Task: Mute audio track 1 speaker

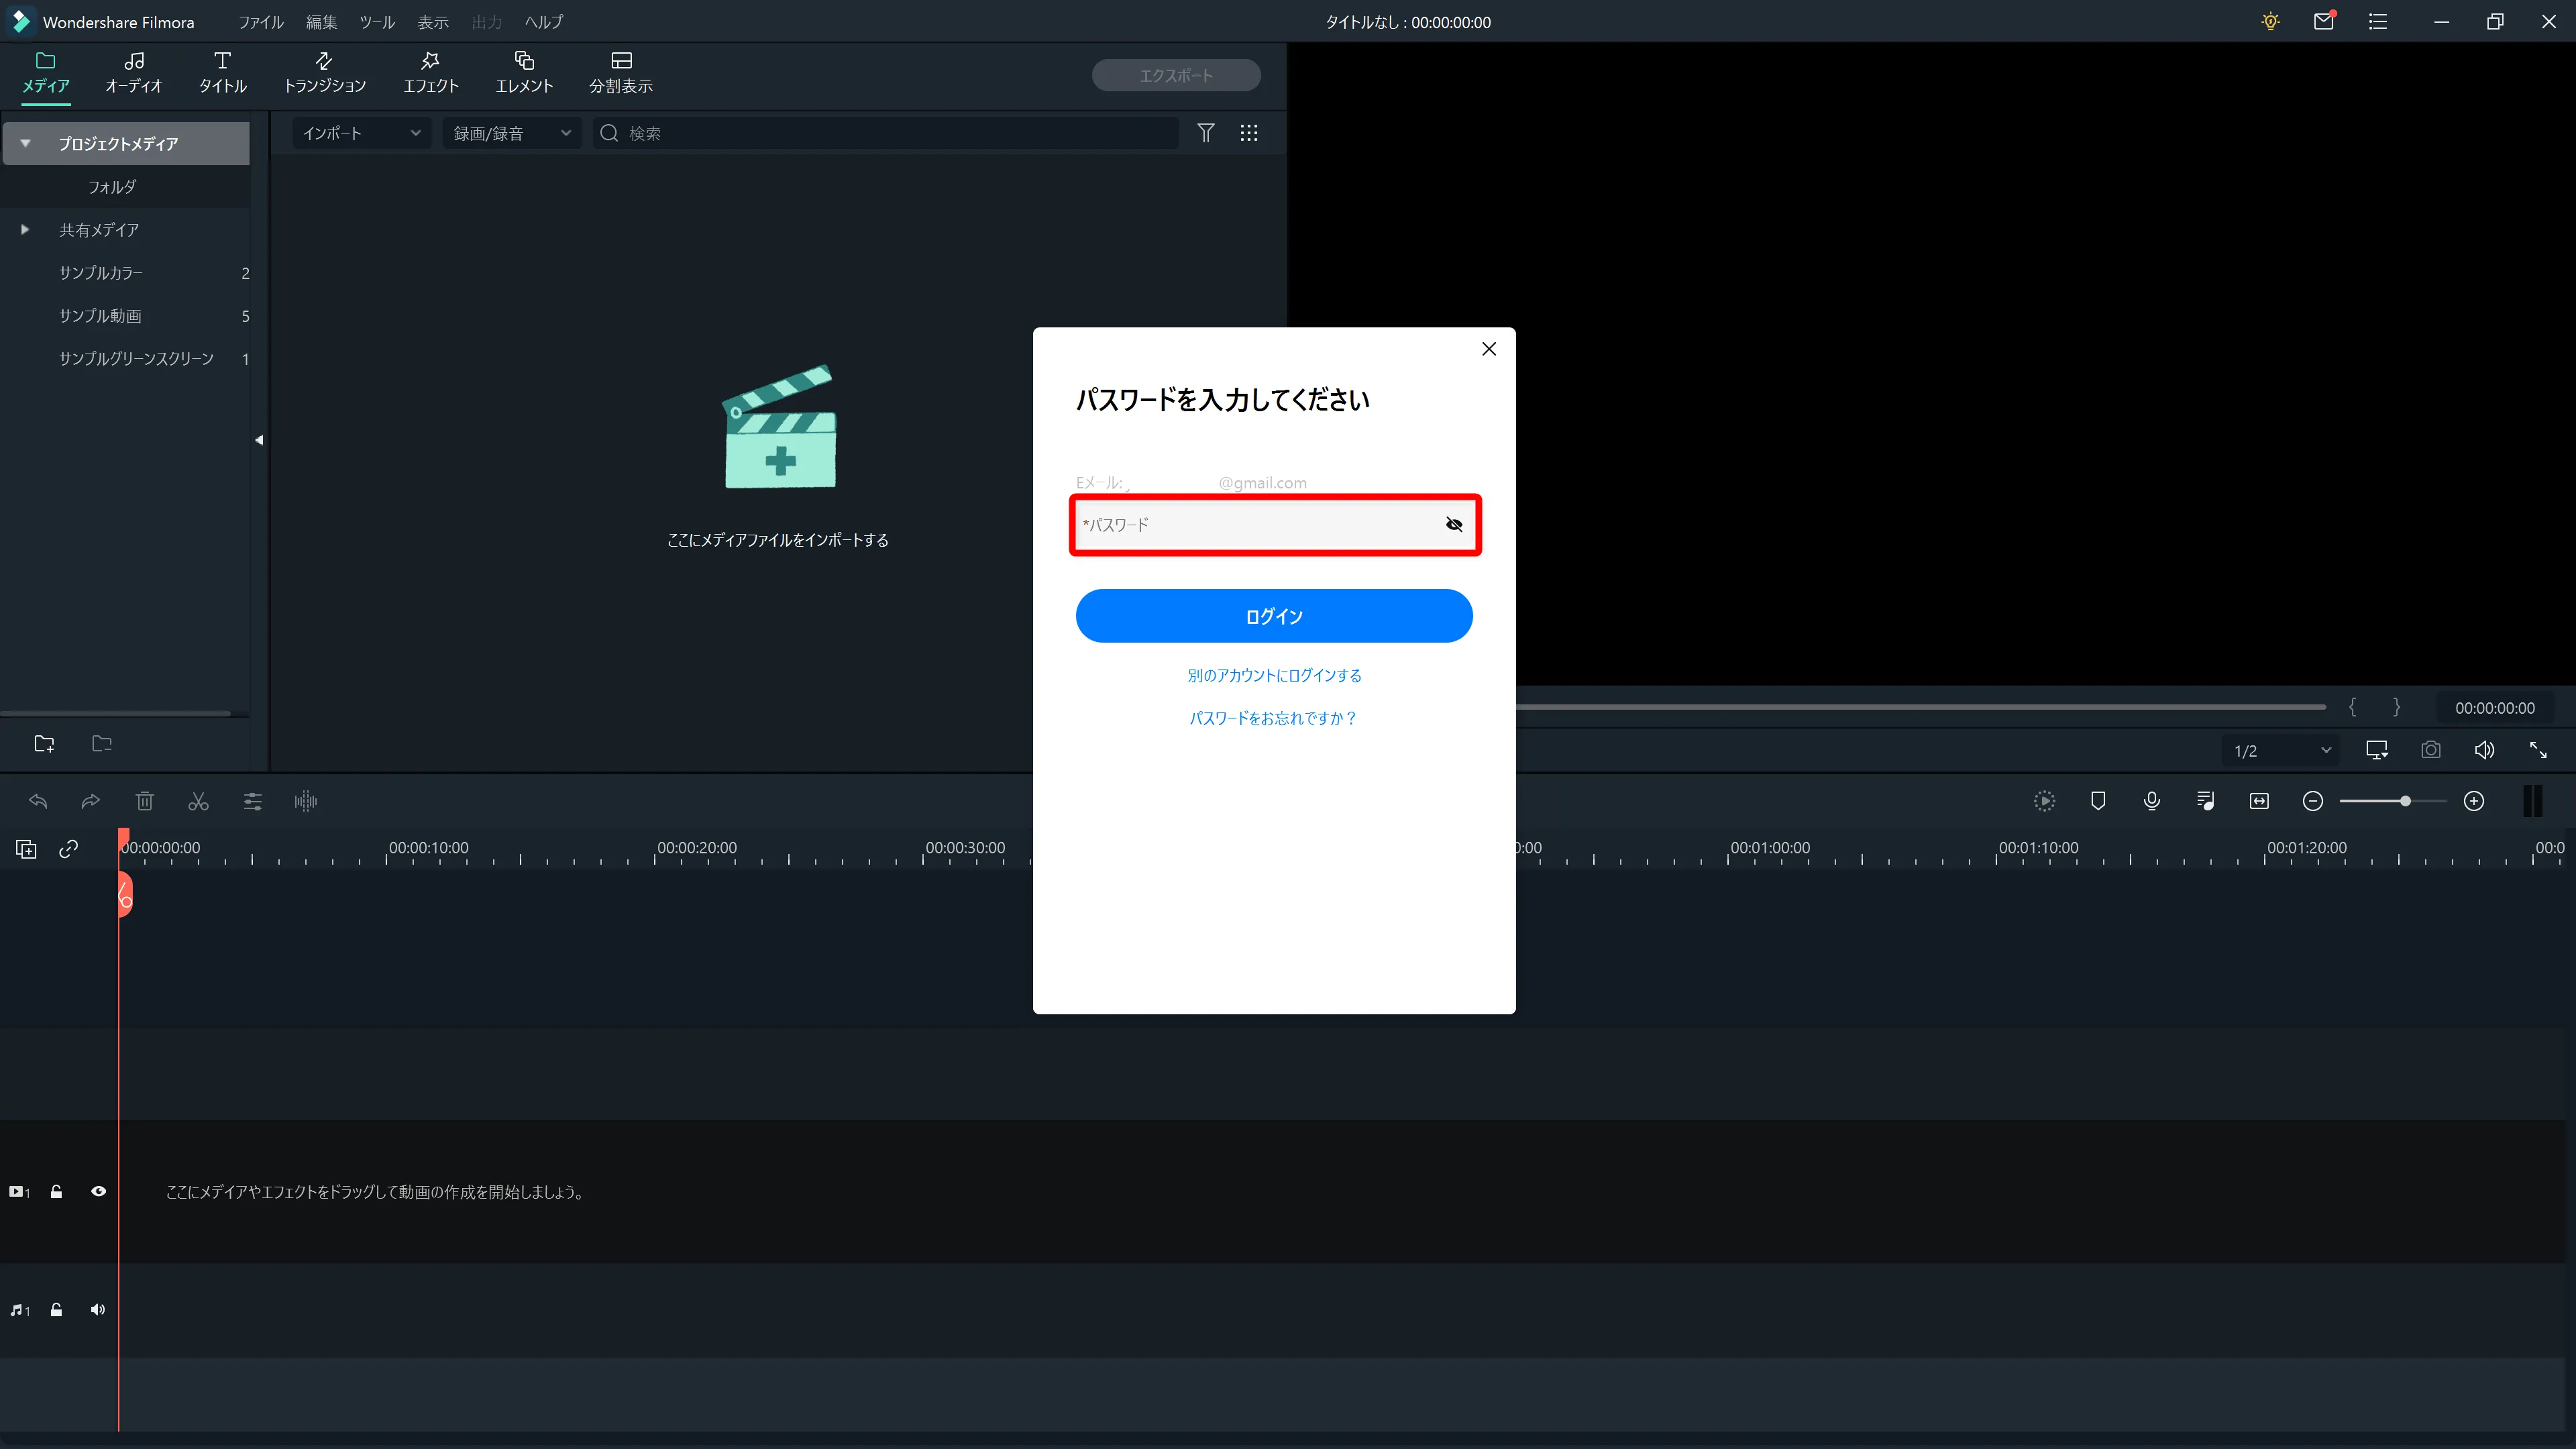Action: [98, 1310]
